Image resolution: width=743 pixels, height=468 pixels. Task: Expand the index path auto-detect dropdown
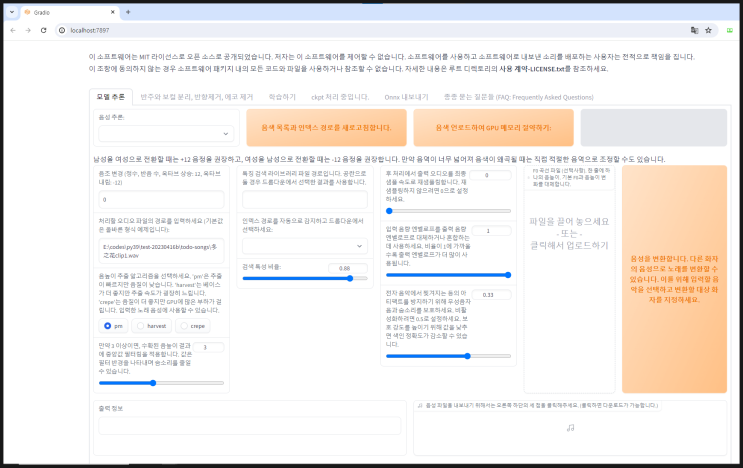304,246
